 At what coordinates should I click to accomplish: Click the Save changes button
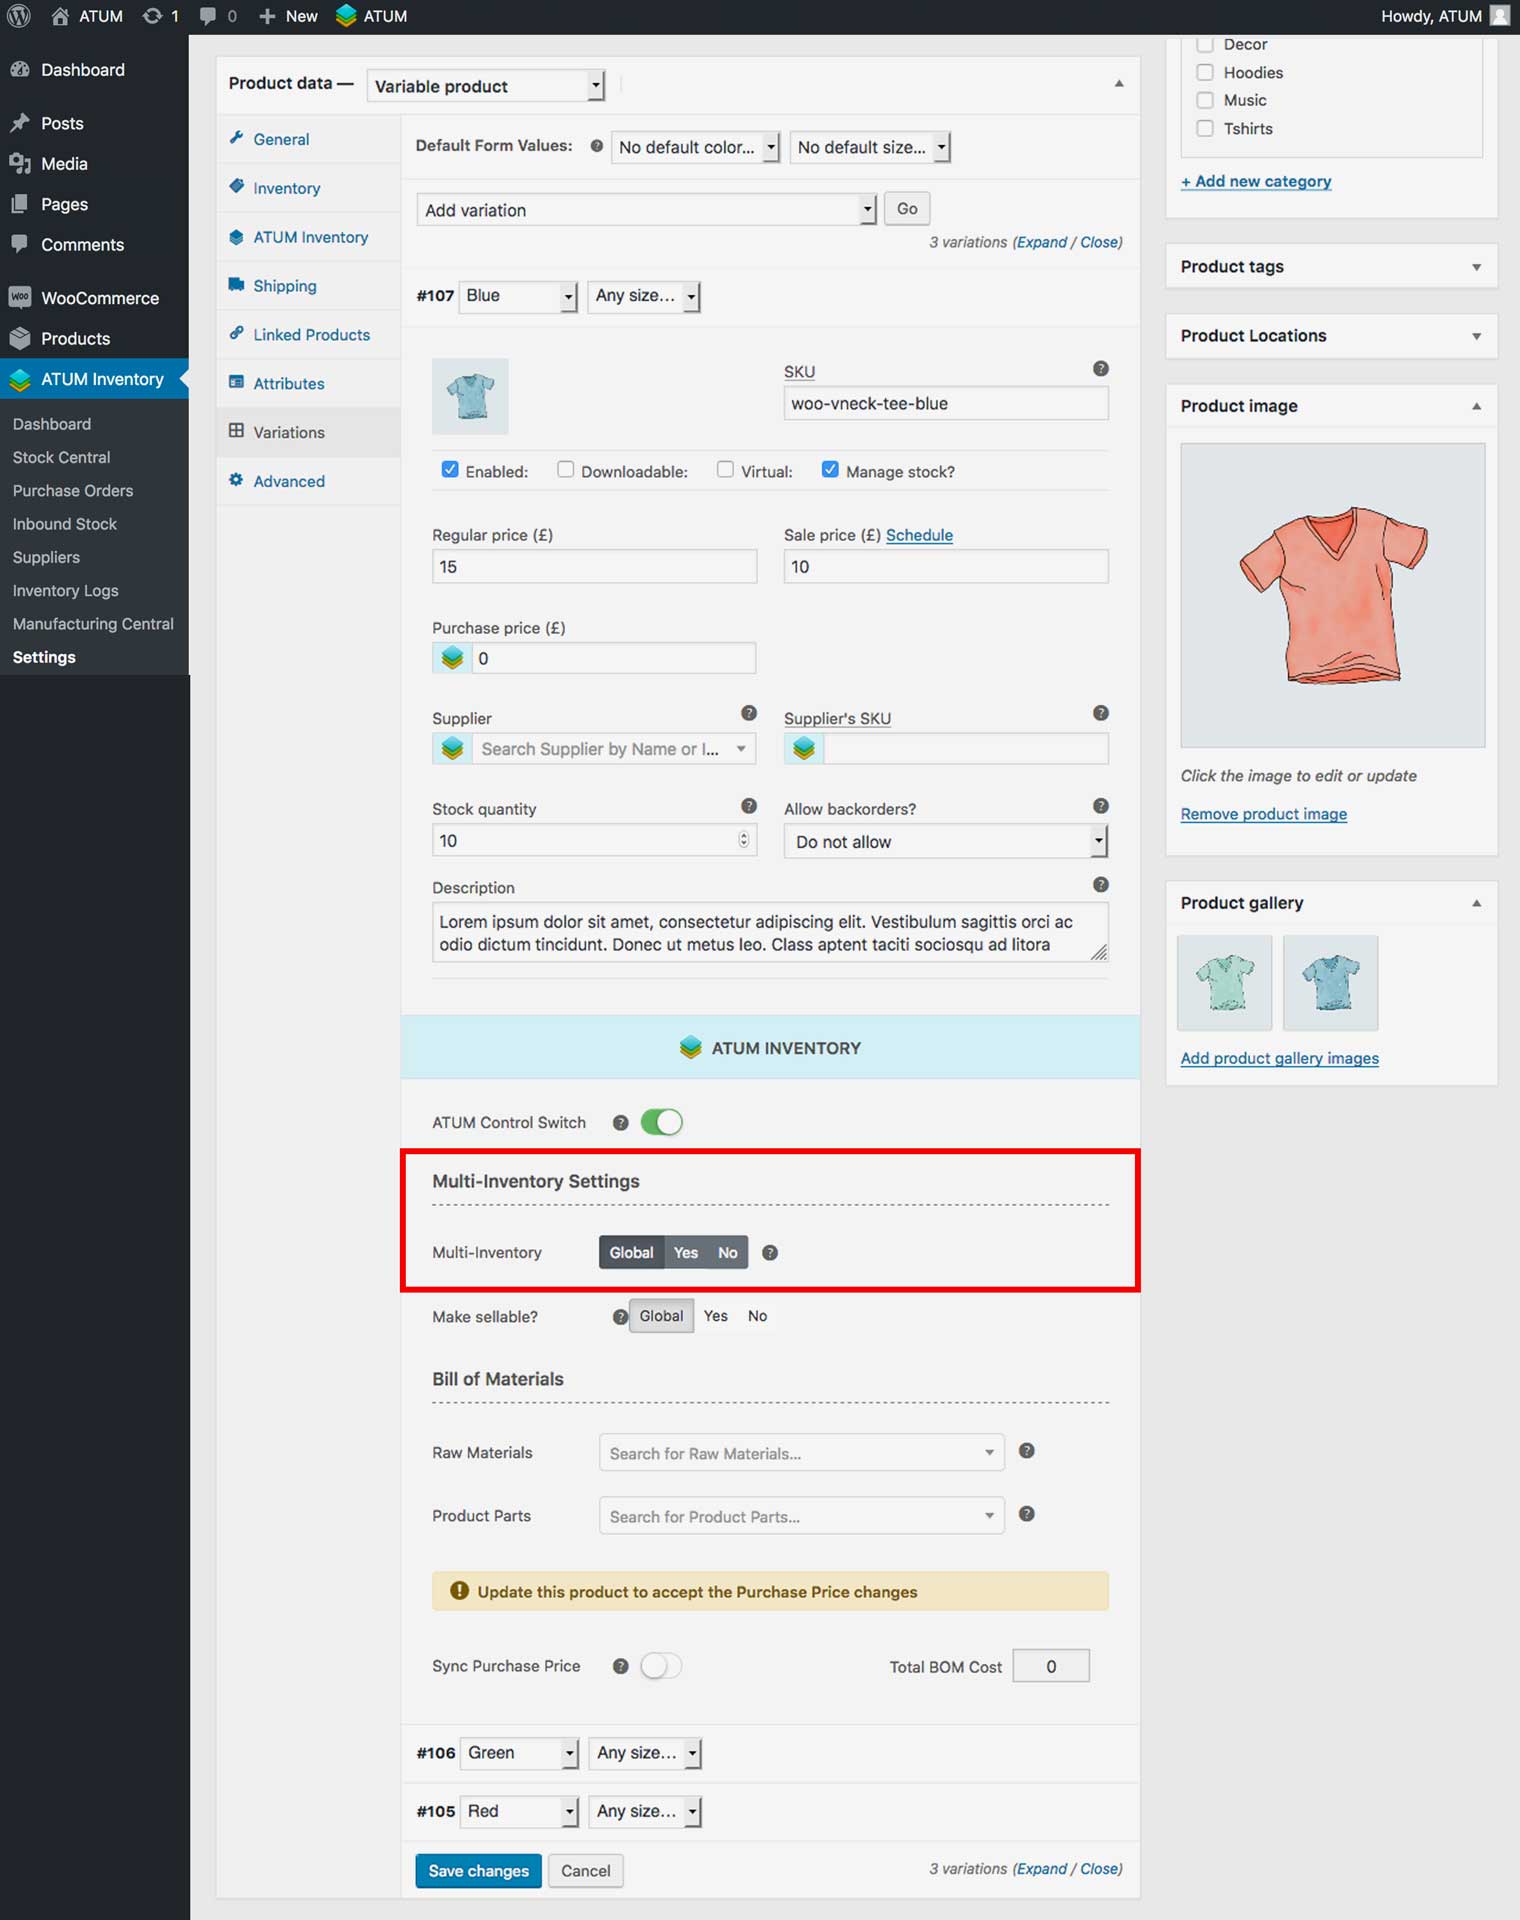point(478,1870)
